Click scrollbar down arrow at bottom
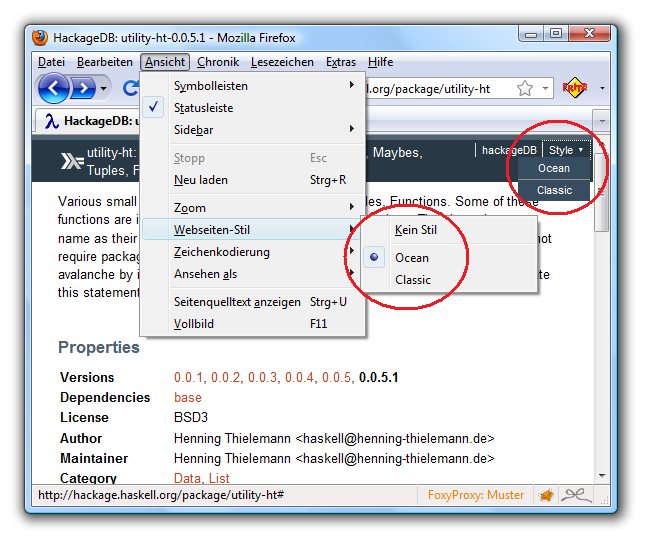Viewport: 645px width, 546px height. [x=602, y=476]
